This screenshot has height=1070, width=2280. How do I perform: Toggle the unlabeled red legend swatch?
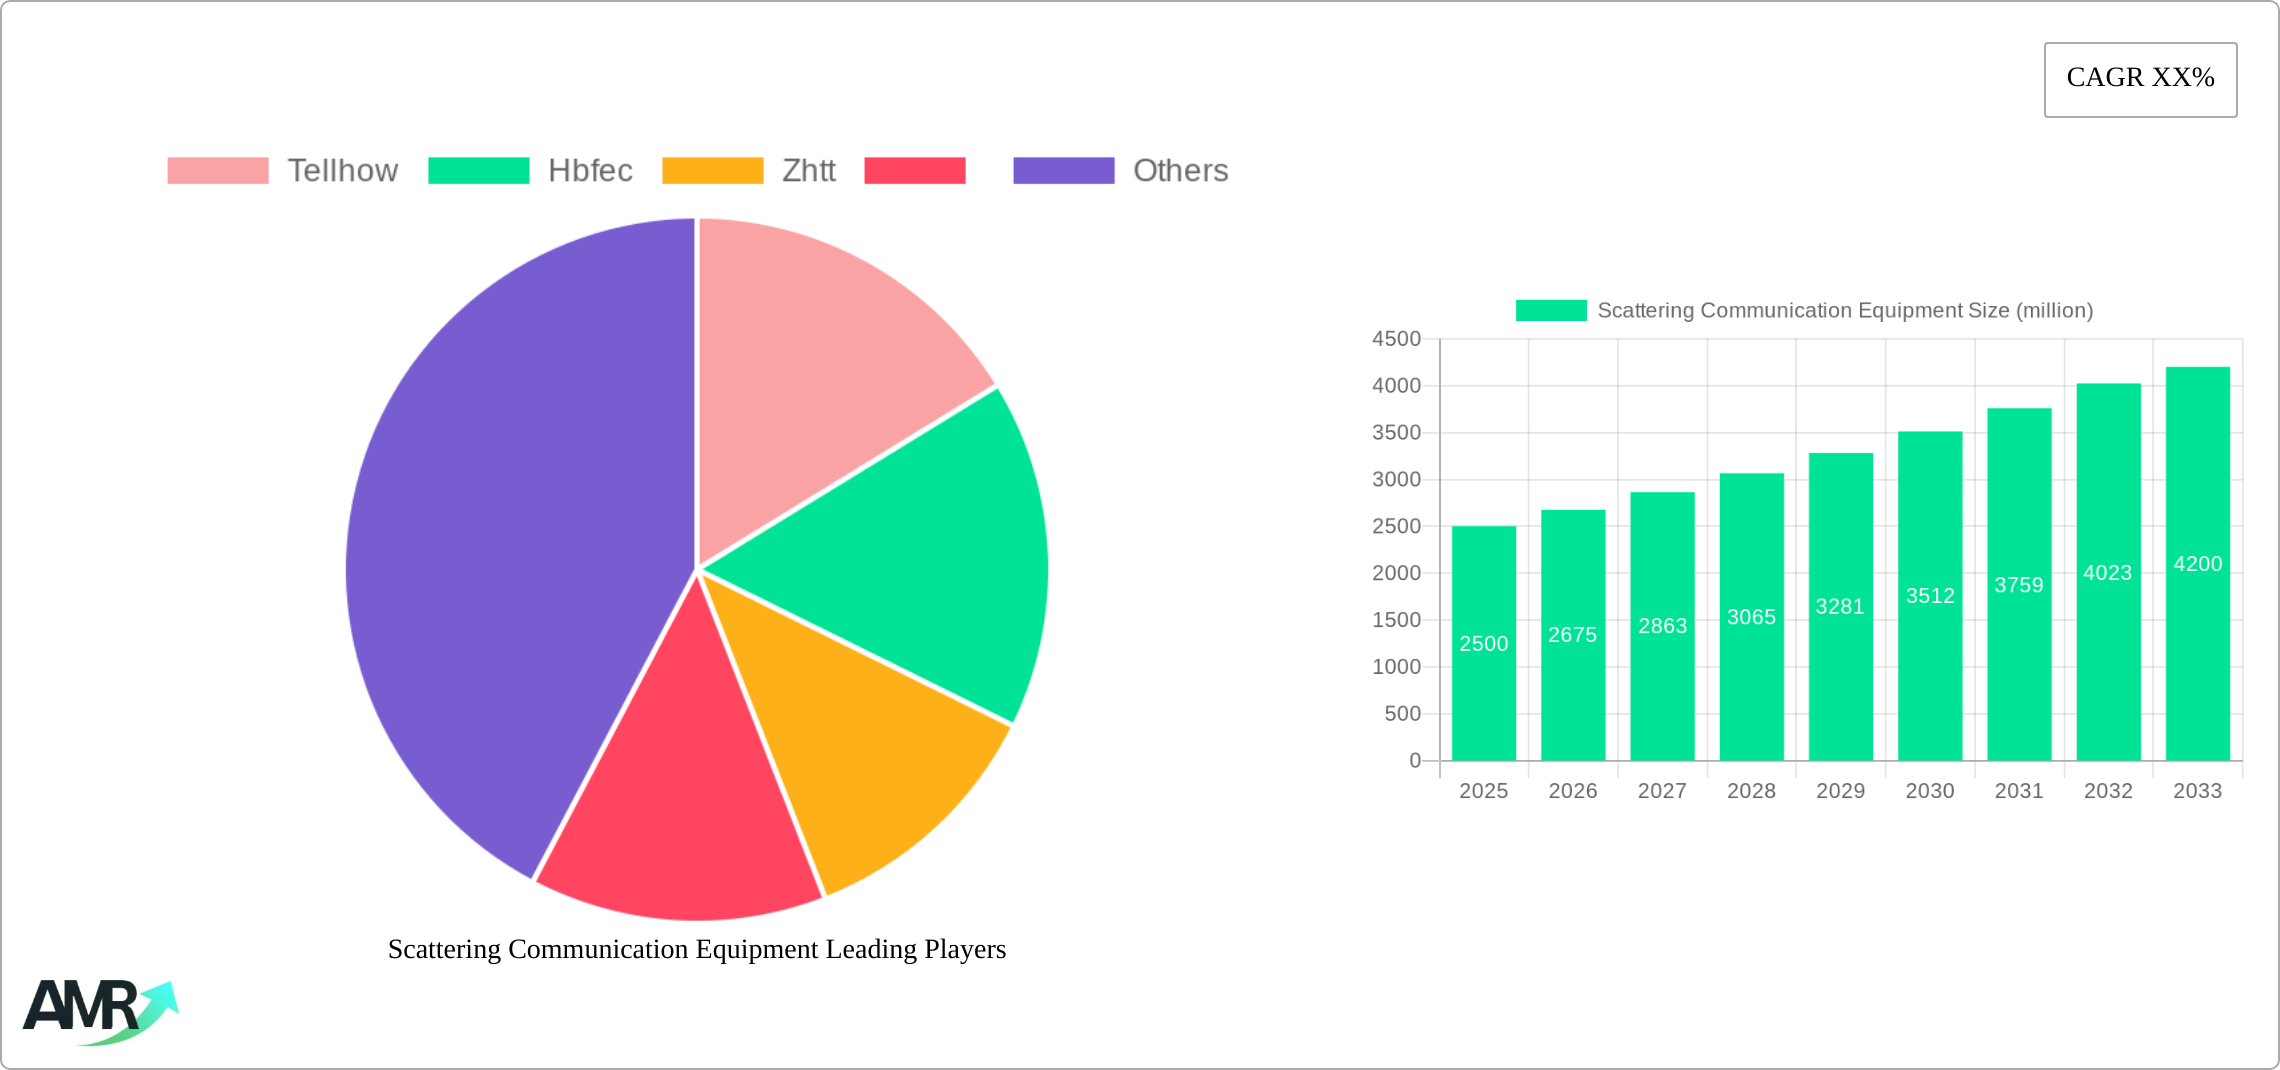tap(915, 171)
